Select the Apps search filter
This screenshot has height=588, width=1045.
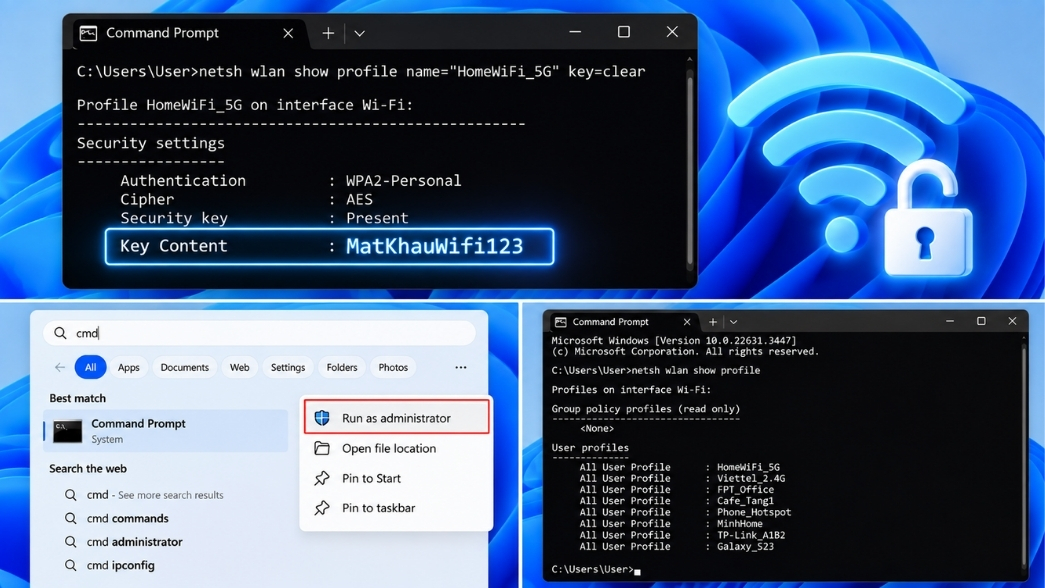pos(129,367)
